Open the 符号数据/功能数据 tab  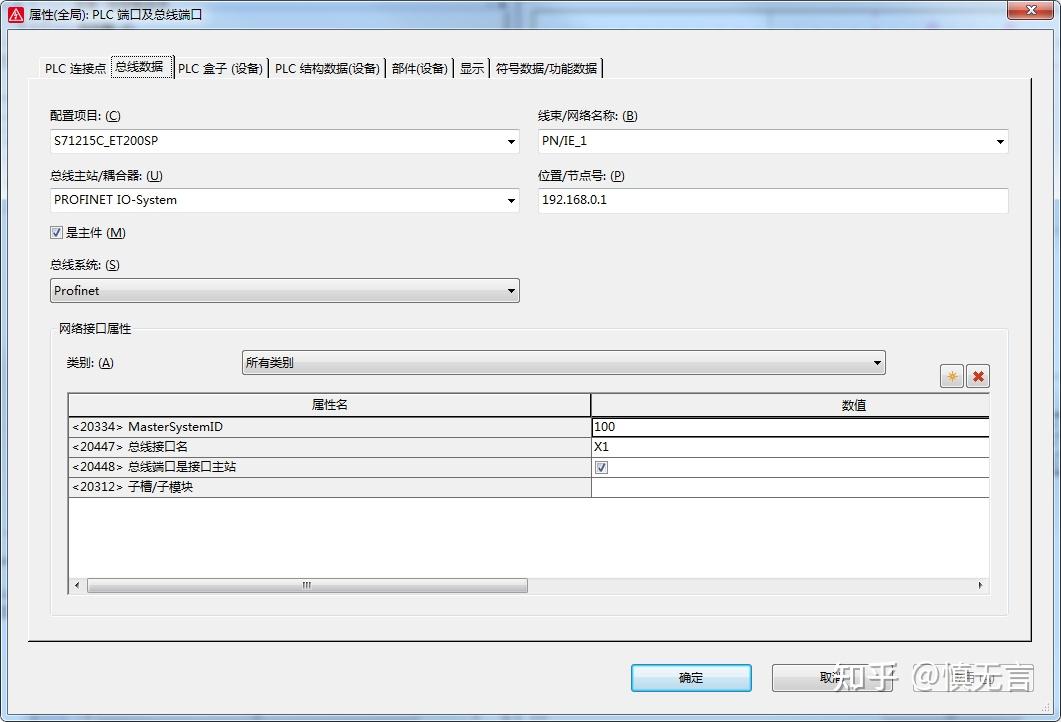tap(546, 68)
